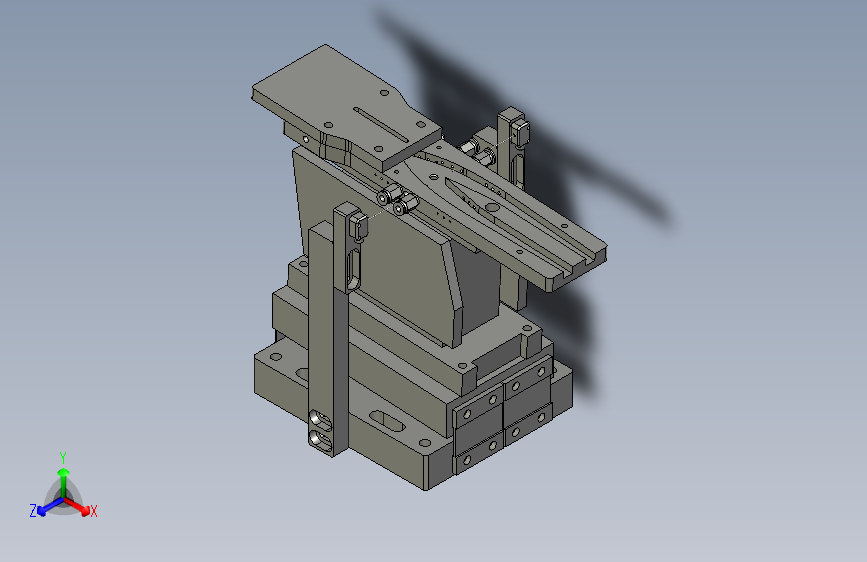Select the oblong slot on the base plate

pyautogui.click(x=387, y=421)
